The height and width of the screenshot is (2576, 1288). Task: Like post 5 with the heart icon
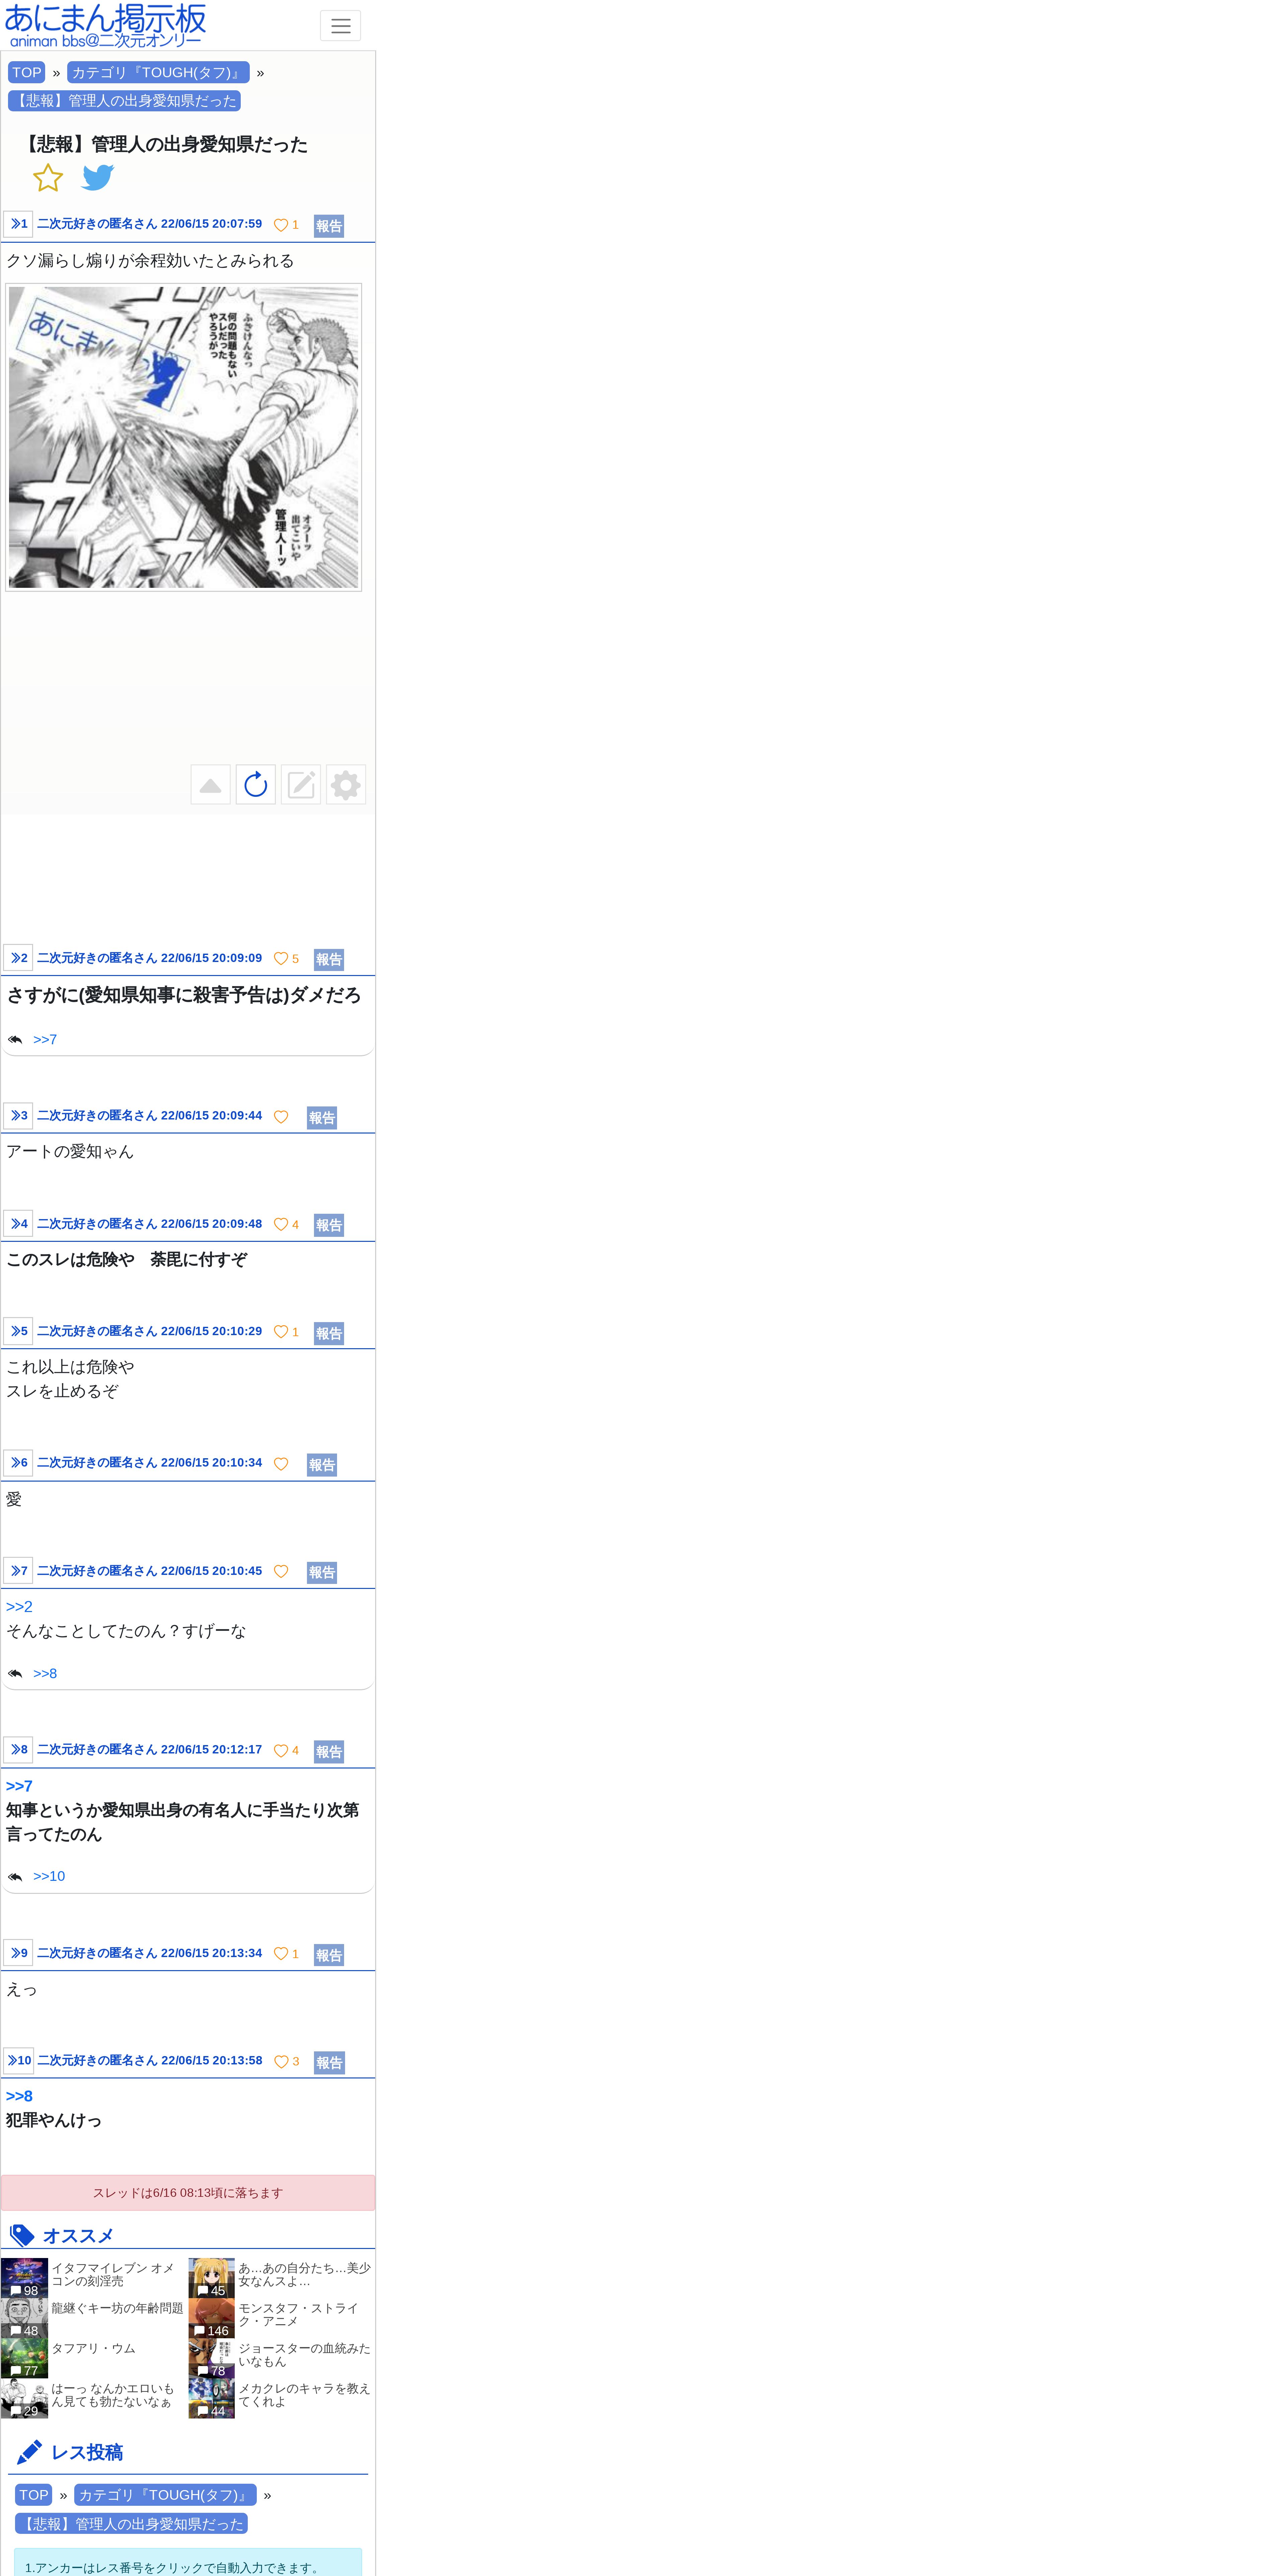(281, 1332)
